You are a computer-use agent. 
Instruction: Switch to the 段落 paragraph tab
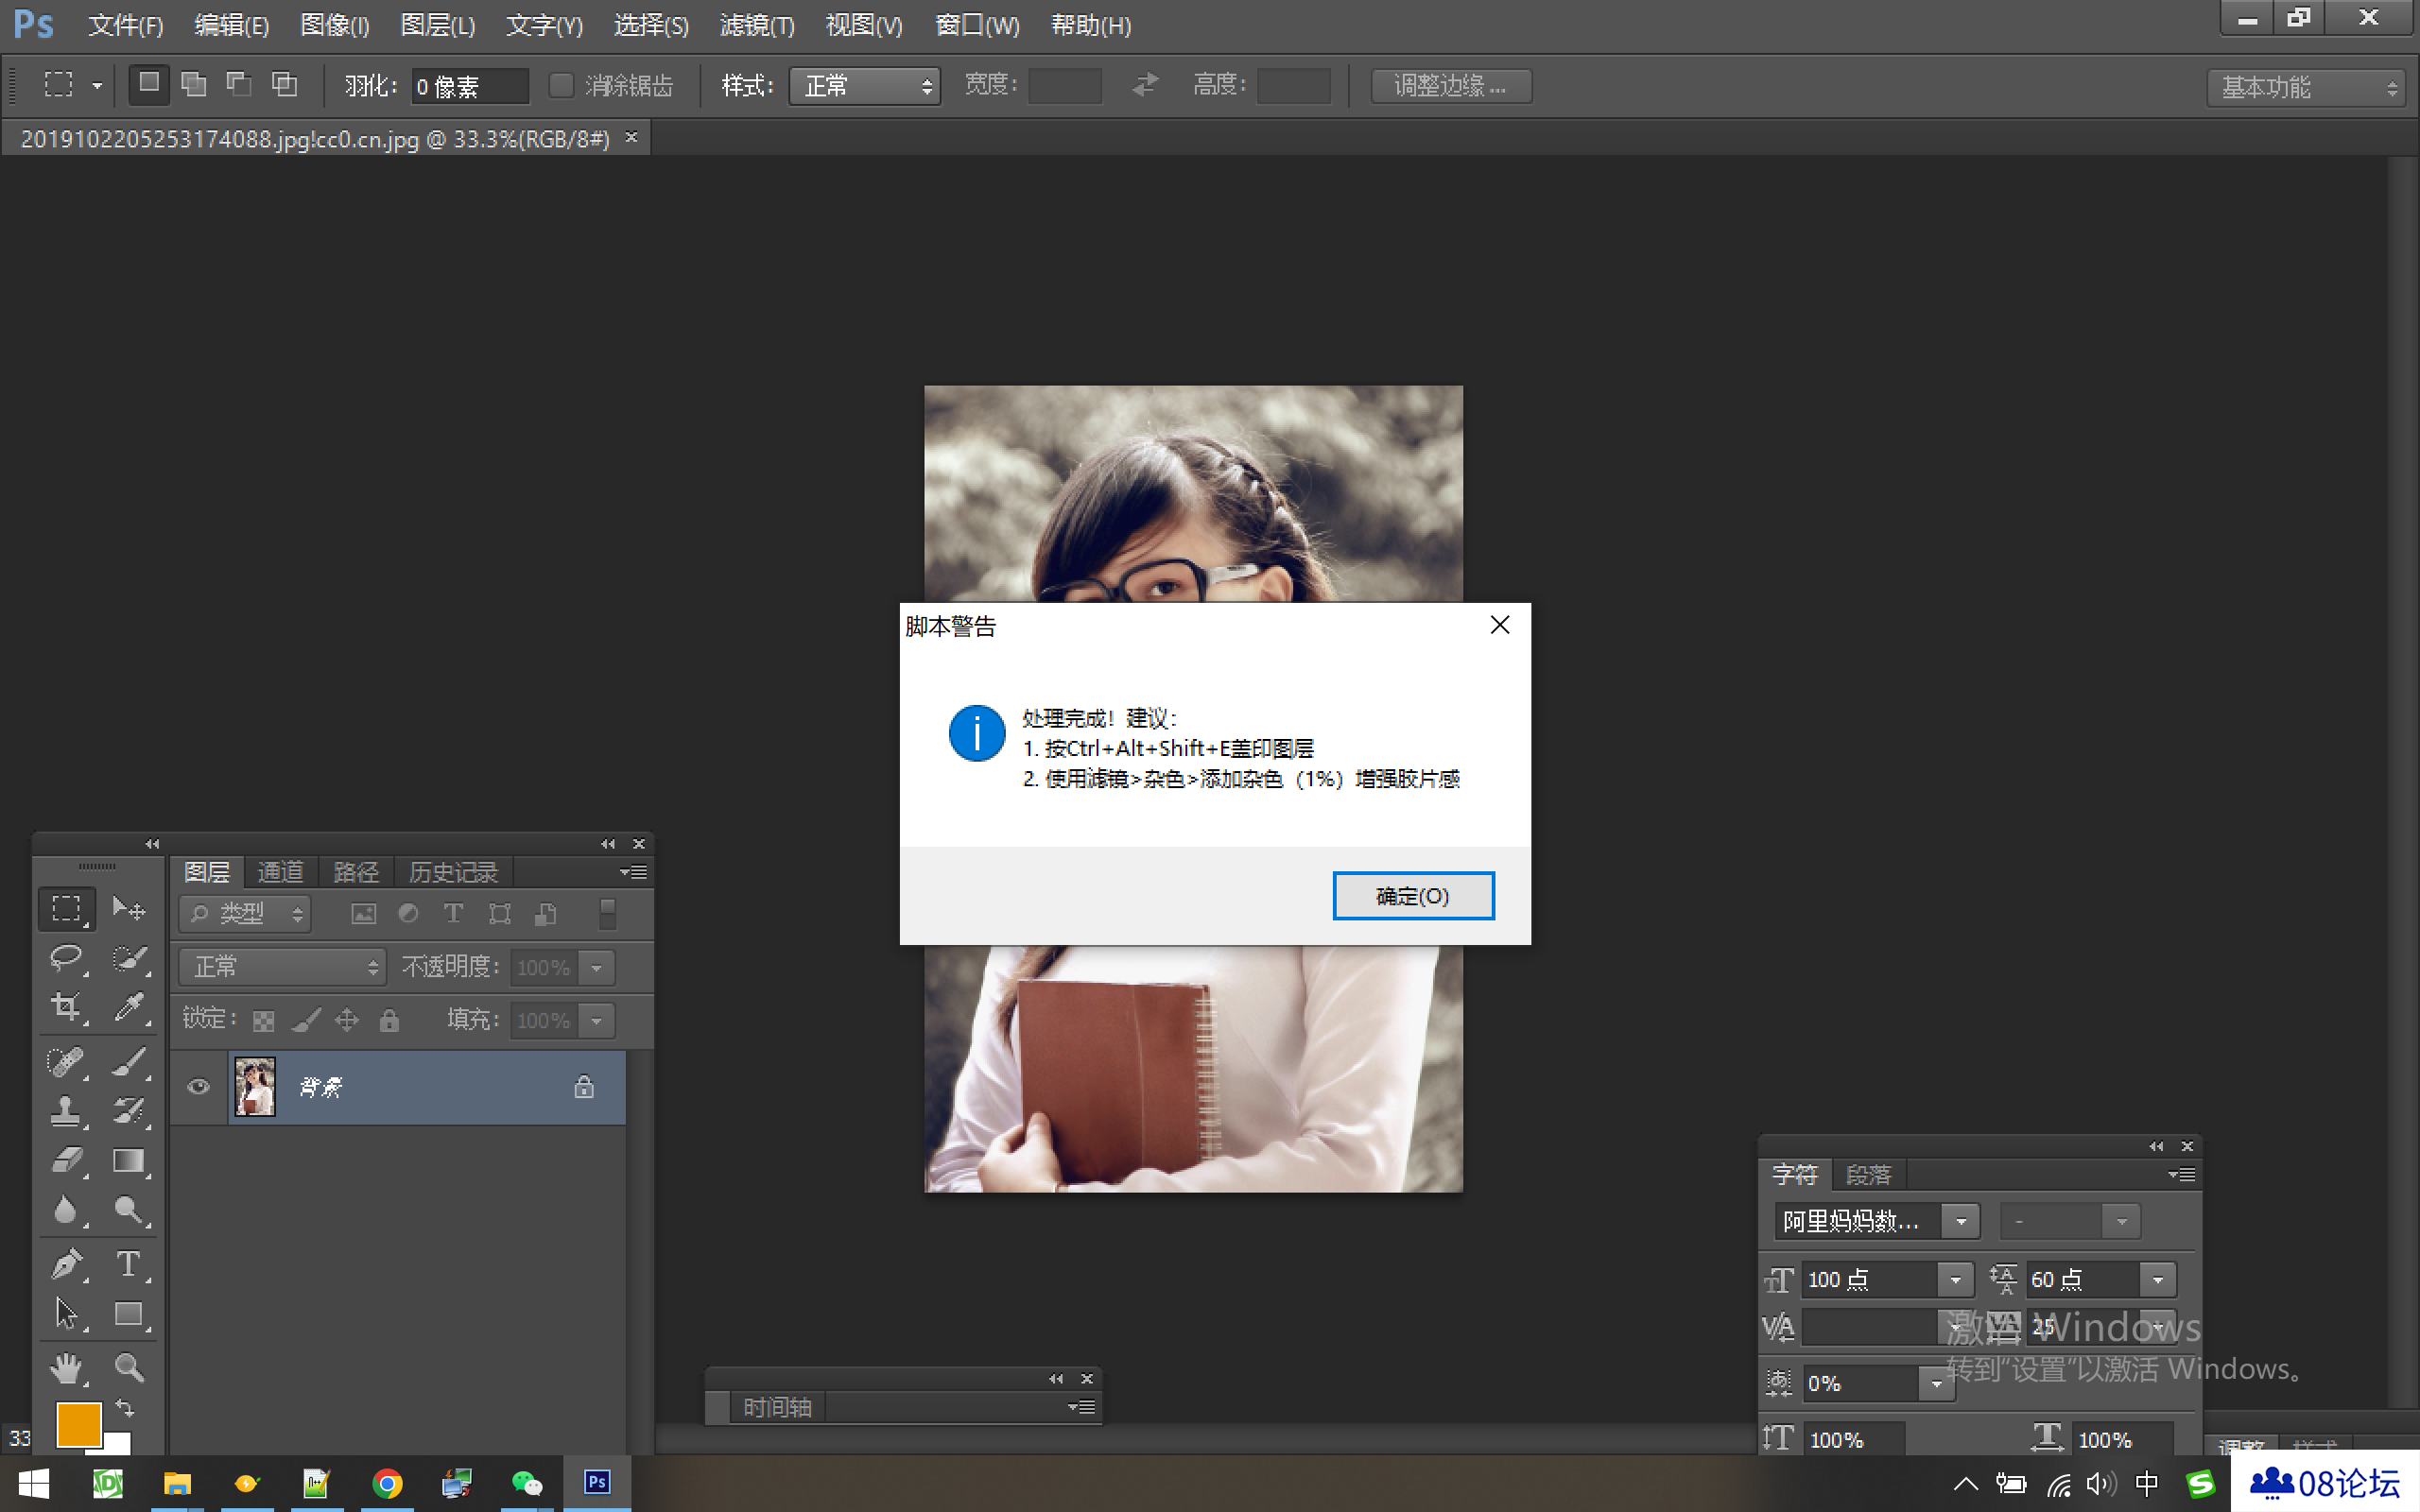pyautogui.click(x=1869, y=1175)
